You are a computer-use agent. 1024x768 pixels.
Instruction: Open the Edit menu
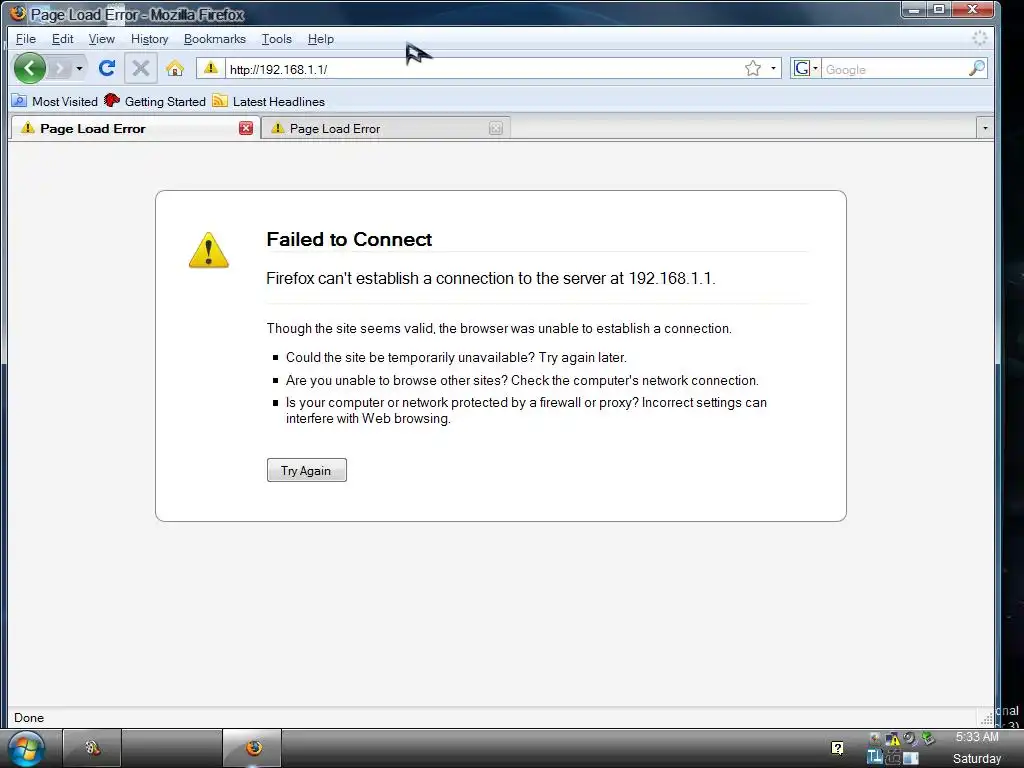63,39
